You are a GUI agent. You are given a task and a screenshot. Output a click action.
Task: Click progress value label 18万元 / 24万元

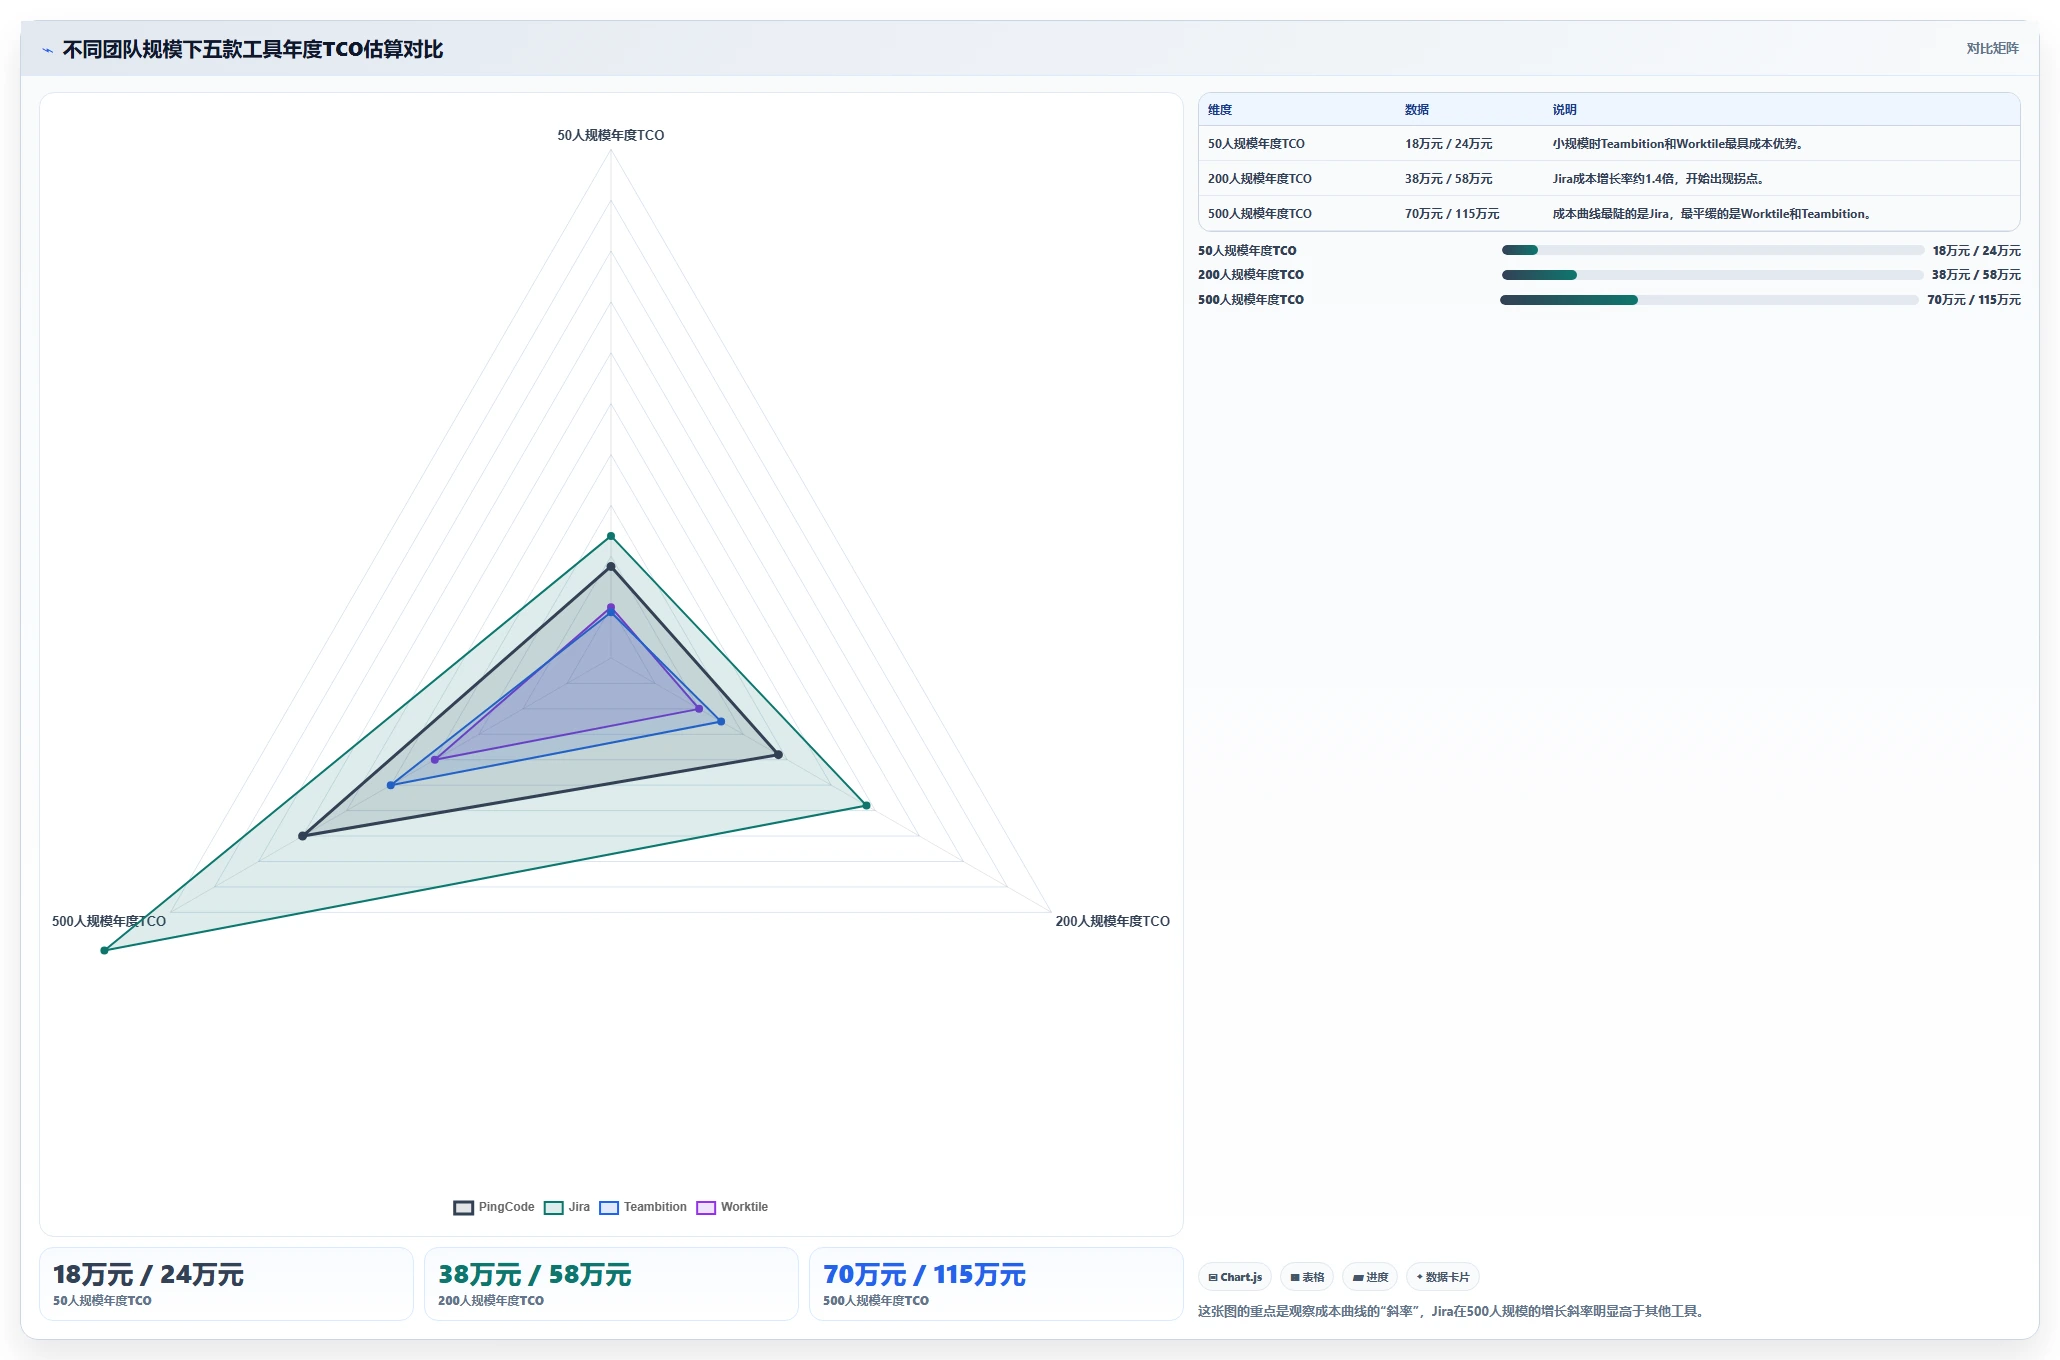[1976, 250]
